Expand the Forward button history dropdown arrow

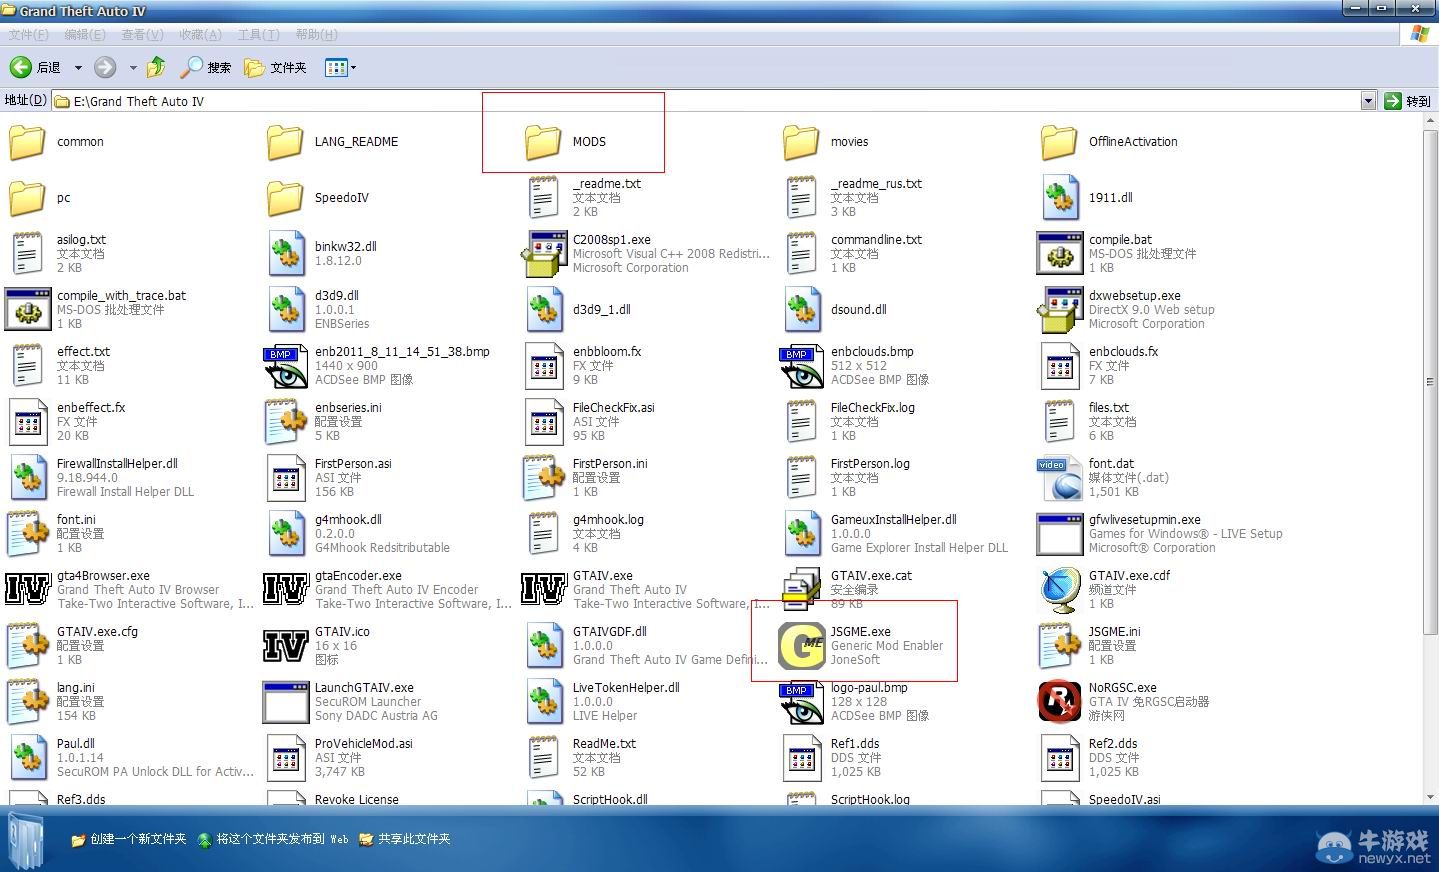pos(133,68)
